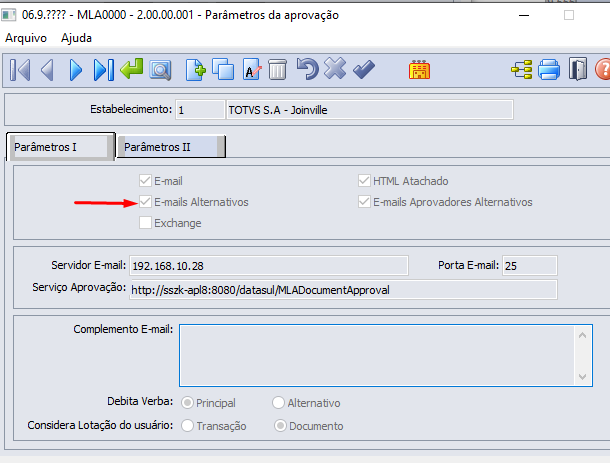
Task: Toggle the E-mail checkbox
Action: (x=145, y=181)
